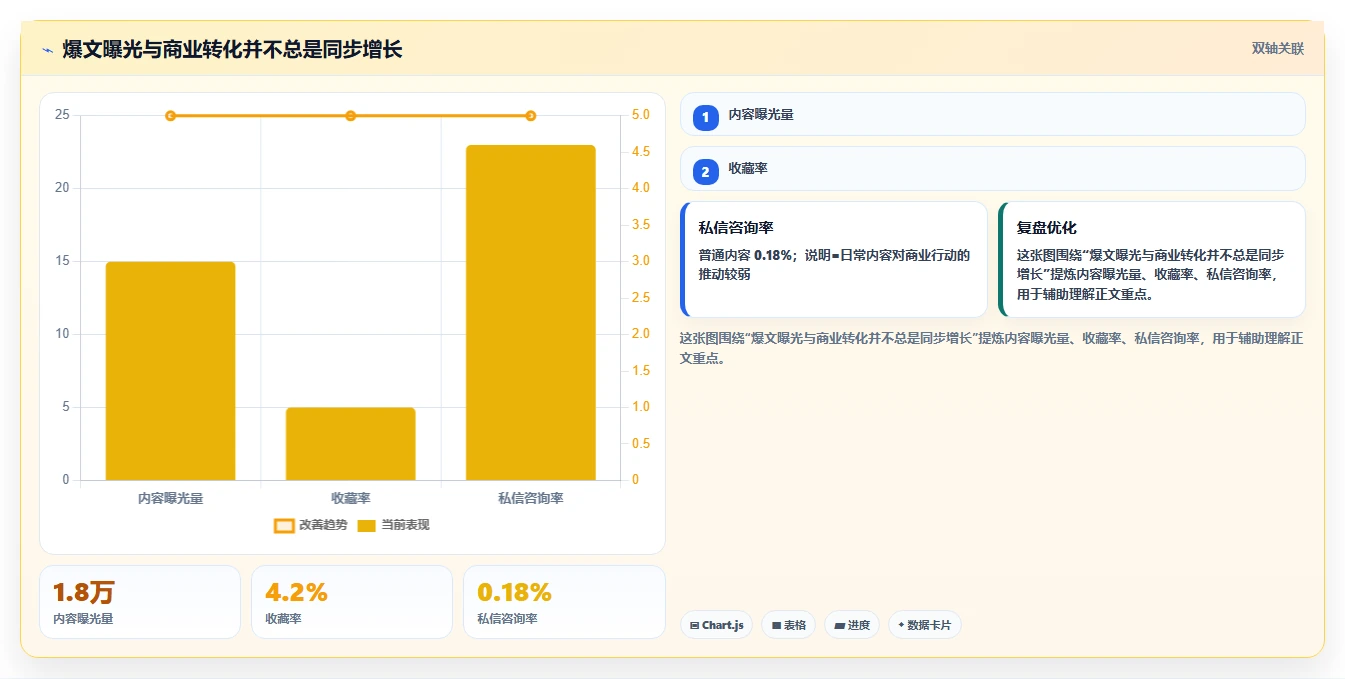Viewport: 1345px width, 679px height.
Task: Click the blue number 2 badge
Action: pyautogui.click(x=706, y=172)
